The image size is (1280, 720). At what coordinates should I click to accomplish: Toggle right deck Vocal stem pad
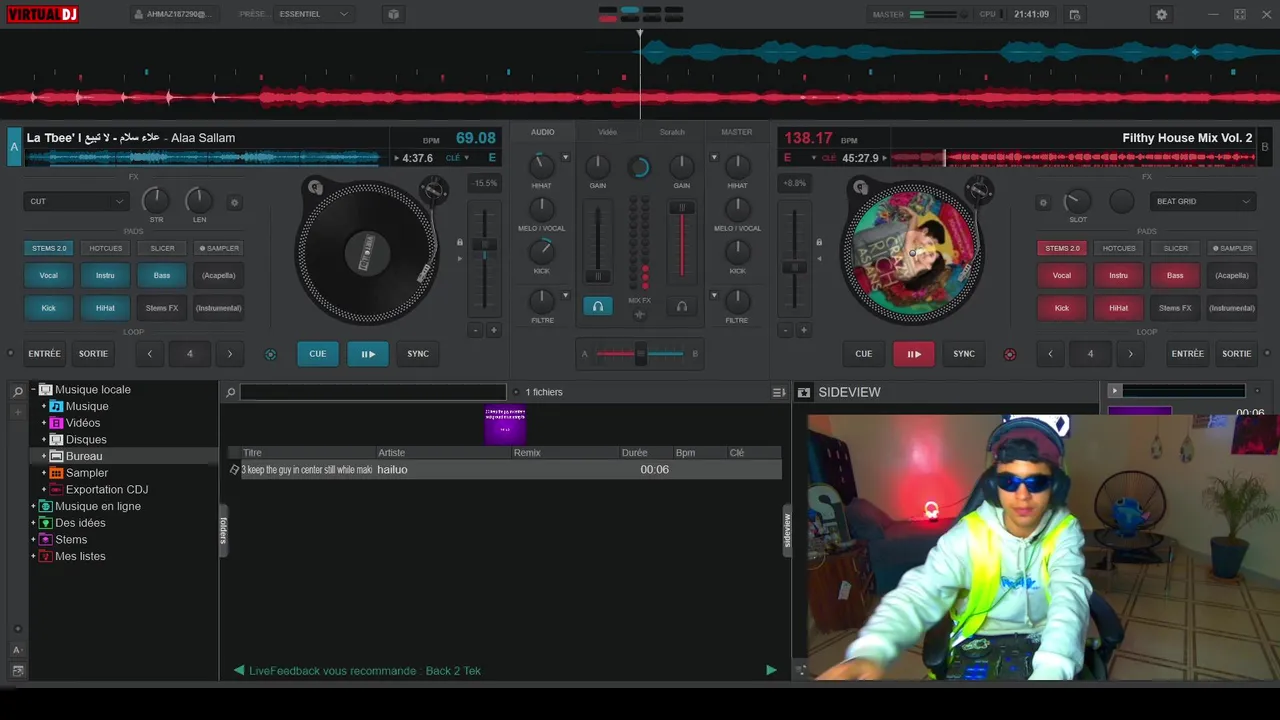tap(1062, 275)
